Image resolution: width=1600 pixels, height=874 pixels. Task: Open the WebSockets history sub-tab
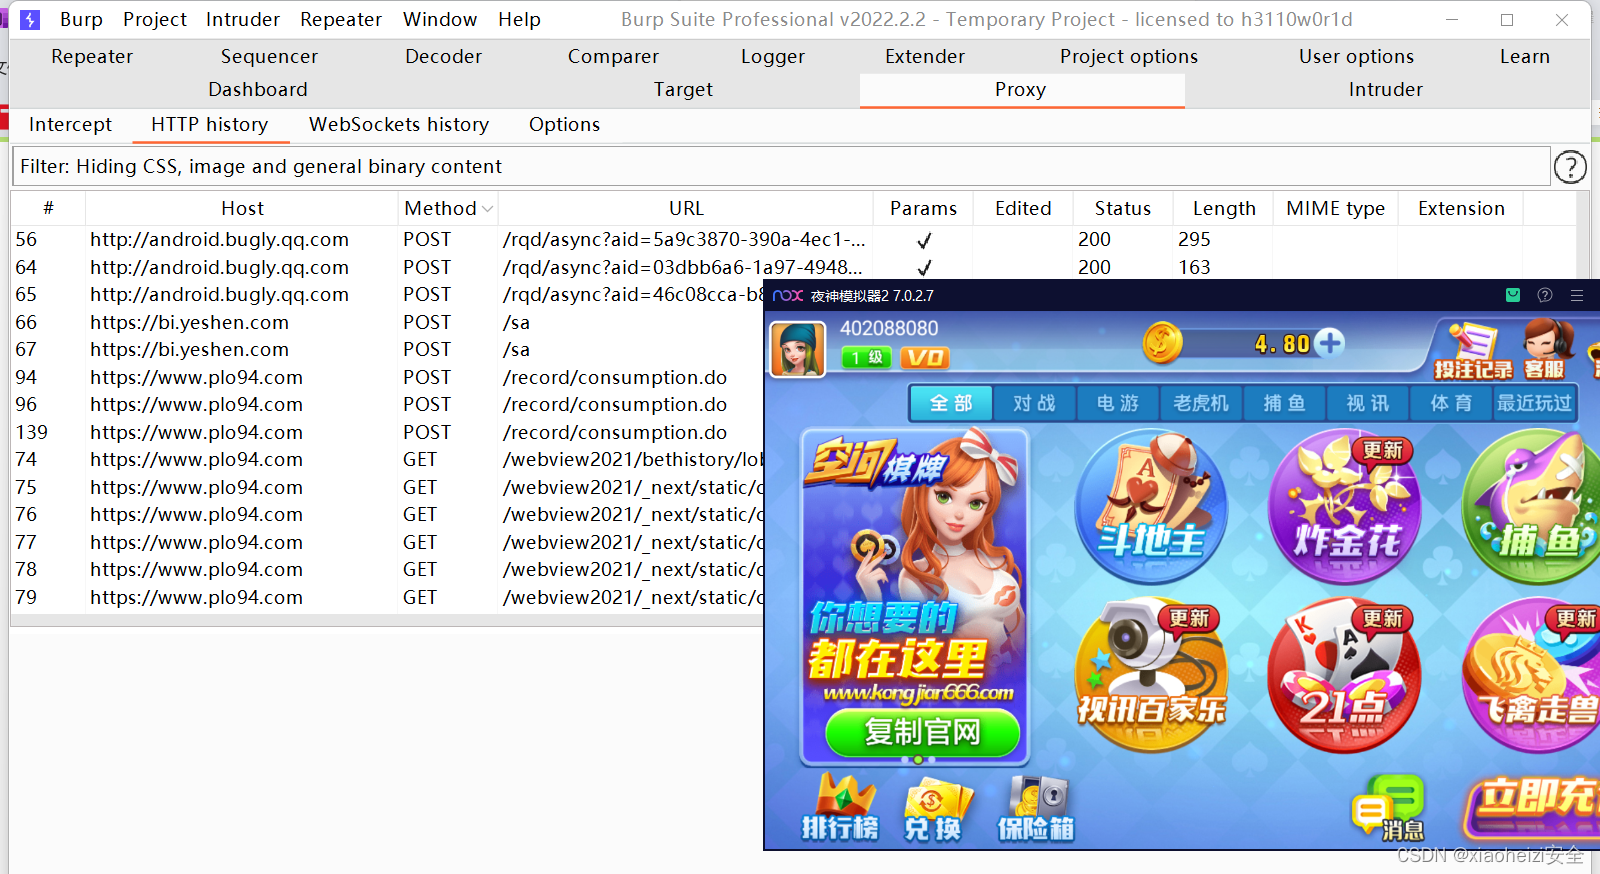click(399, 125)
